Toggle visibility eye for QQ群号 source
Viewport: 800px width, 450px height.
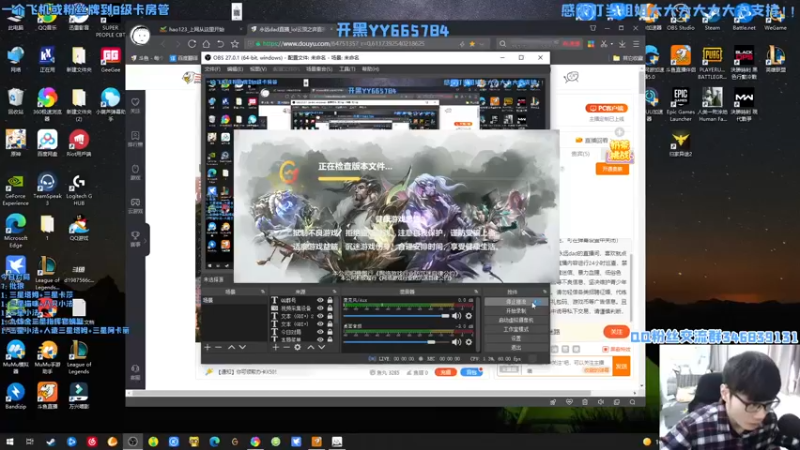tap(320, 301)
